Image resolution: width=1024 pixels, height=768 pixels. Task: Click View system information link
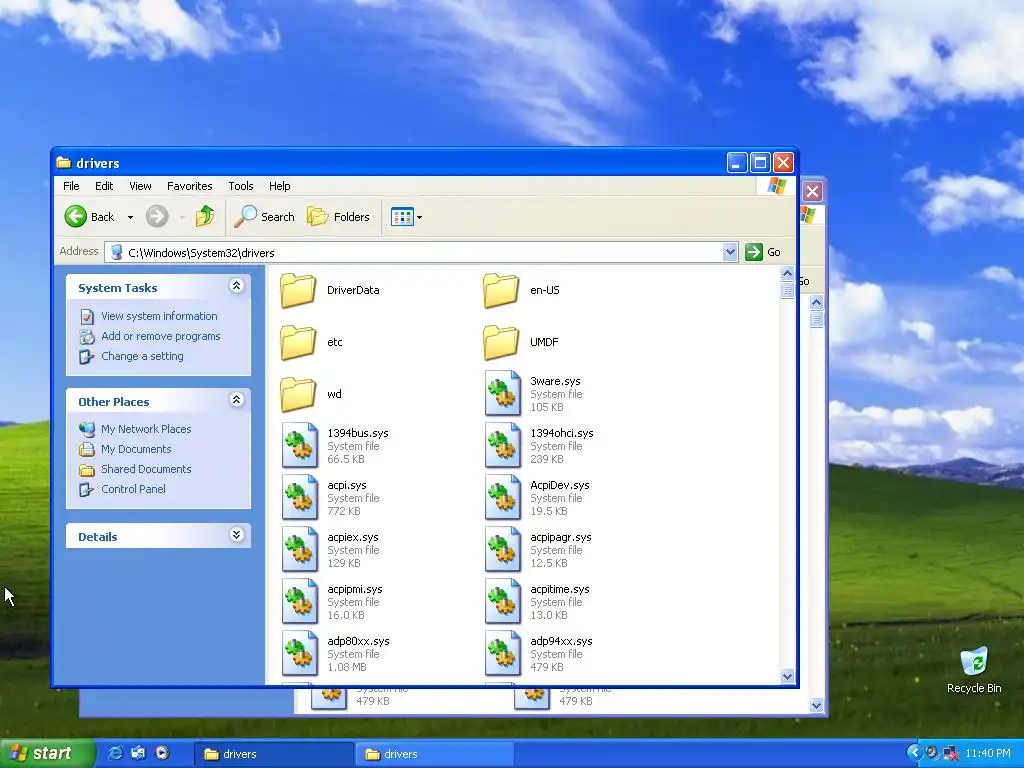pos(159,316)
